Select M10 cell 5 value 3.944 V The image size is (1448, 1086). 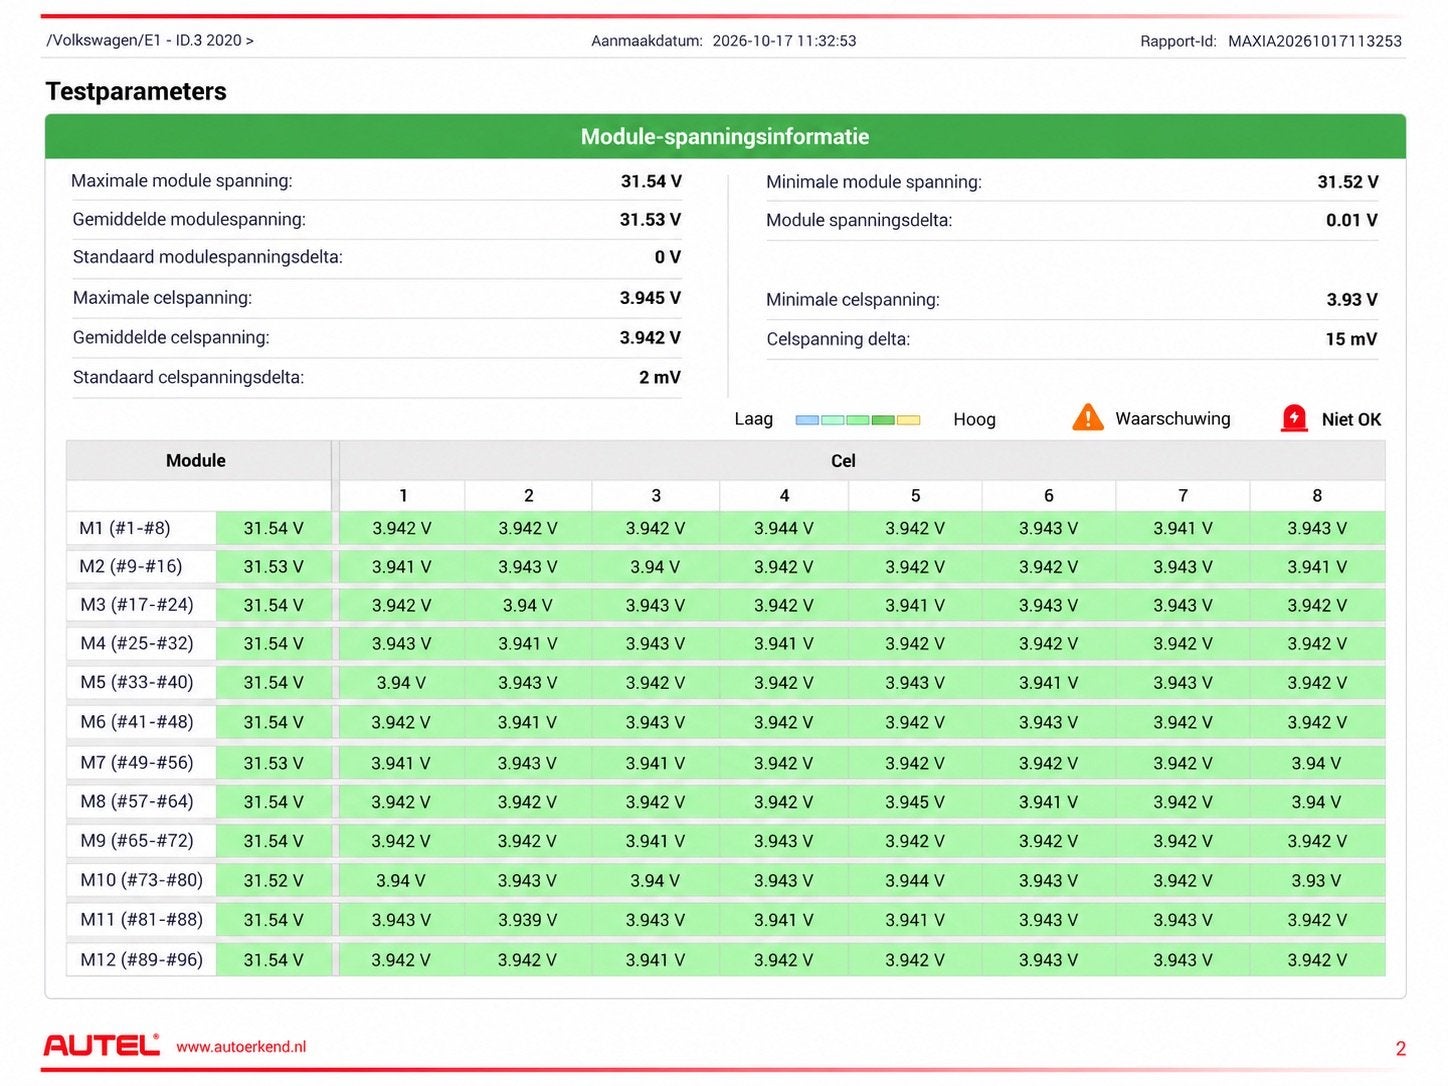914,881
